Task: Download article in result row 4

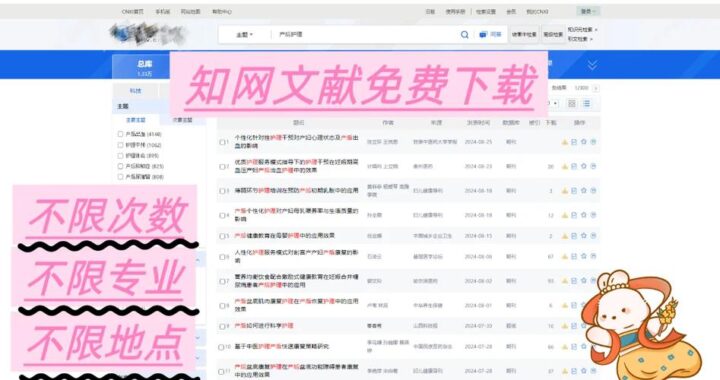Action: (x=565, y=215)
